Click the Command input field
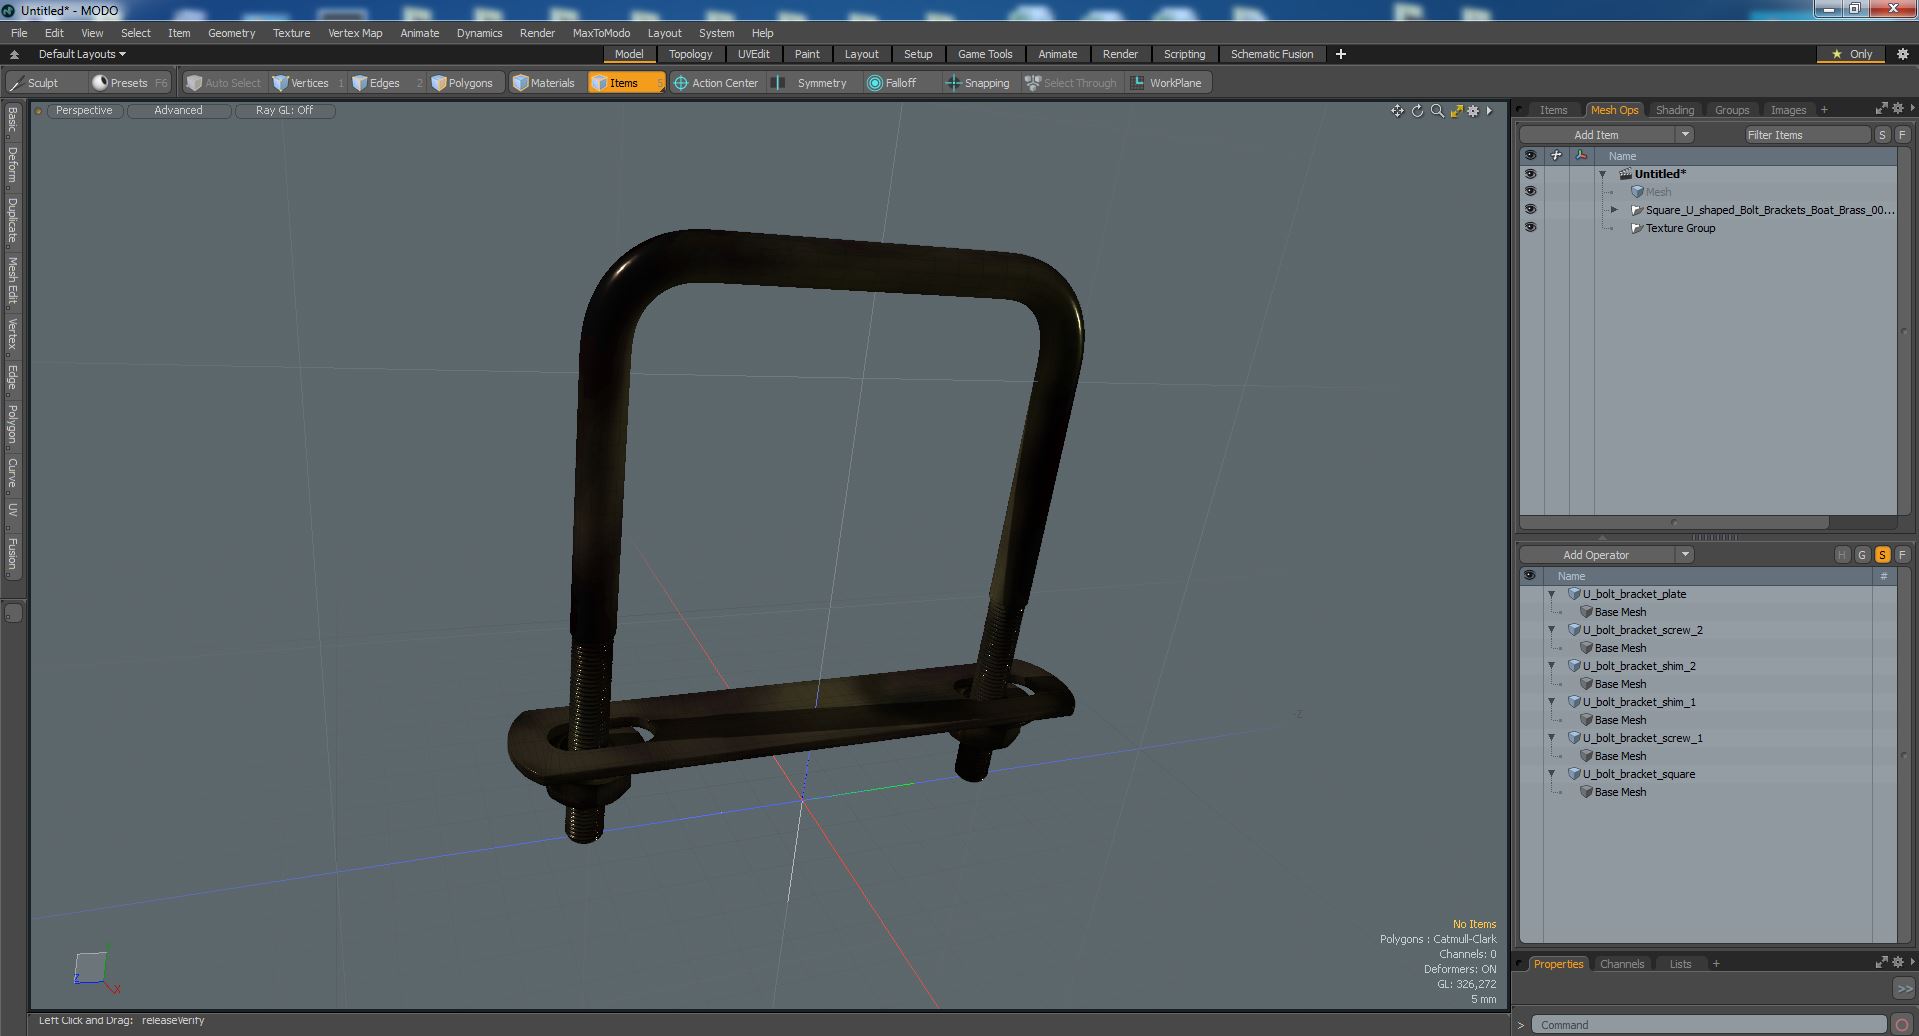Image resolution: width=1919 pixels, height=1036 pixels. pos(1708,1025)
